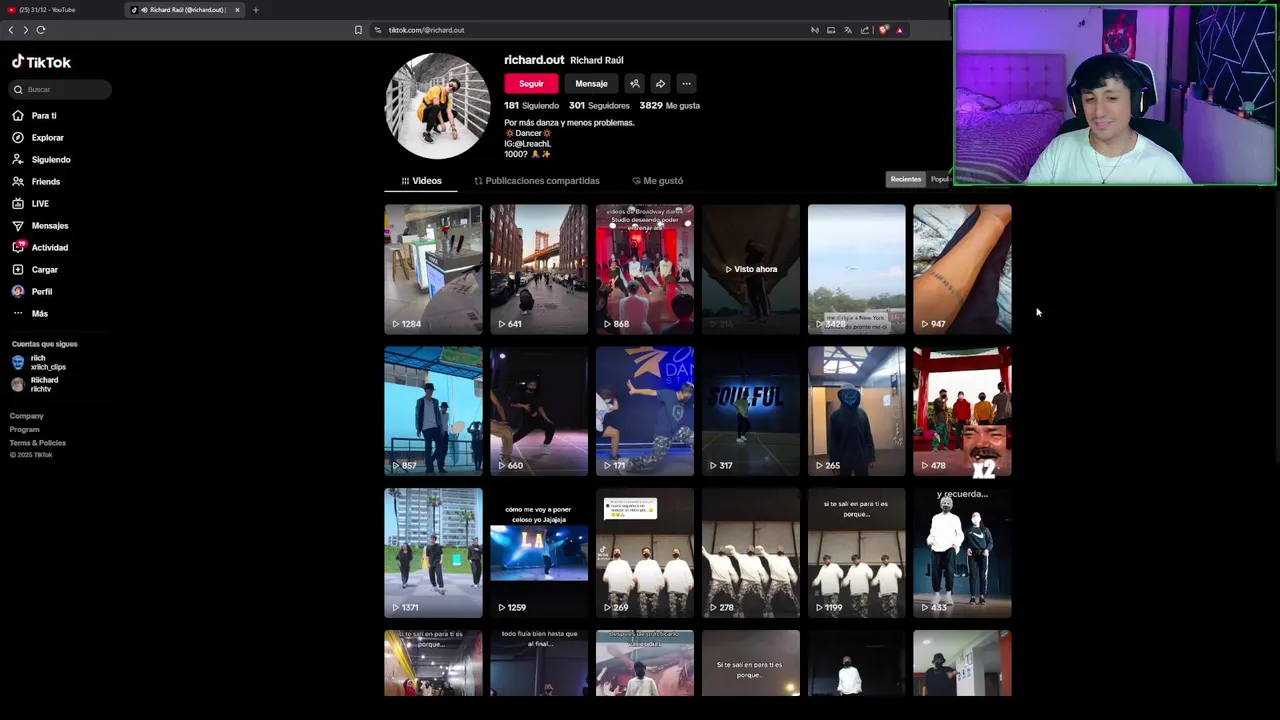1280x720 pixels.
Task: Open the video with 1259 views
Action: pyautogui.click(x=539, y=553)
